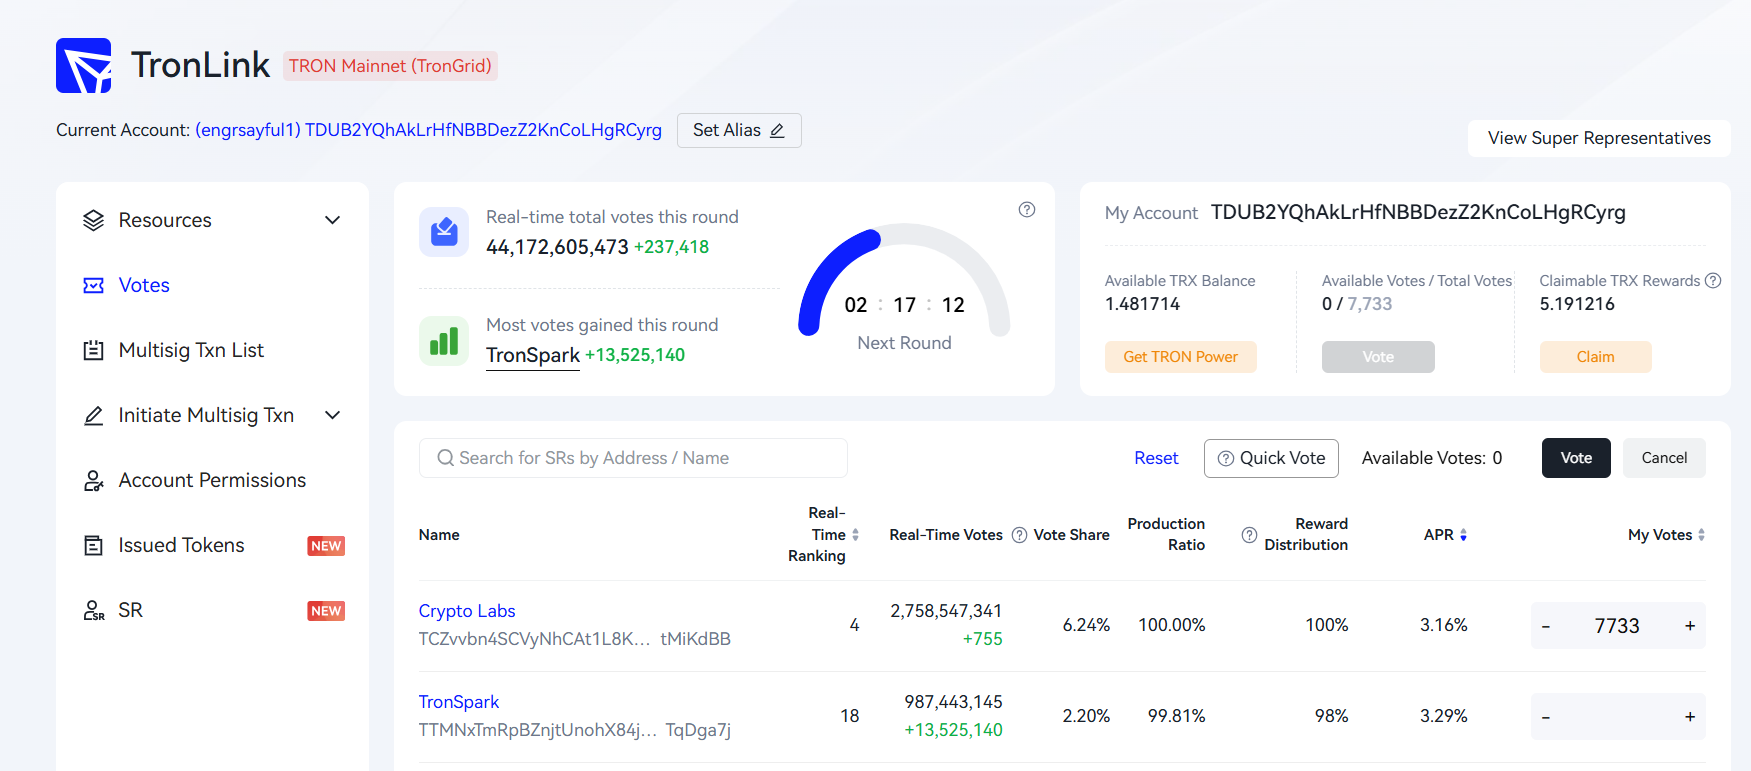This screenshot has height=771, width=1751.
Task: Decrease votes for Crypto Labs
Action: (x=1546, y=626)
